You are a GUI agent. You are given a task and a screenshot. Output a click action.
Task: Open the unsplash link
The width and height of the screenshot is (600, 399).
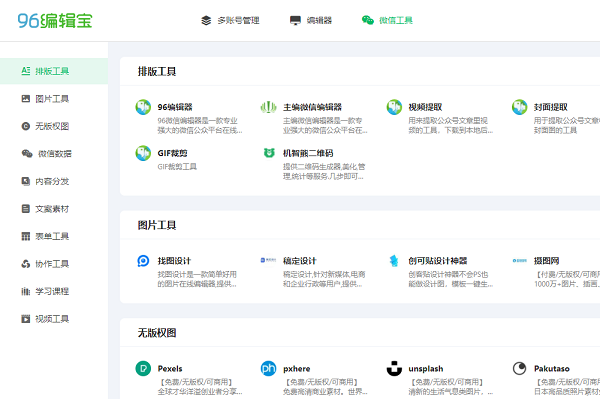pos(426,369)
